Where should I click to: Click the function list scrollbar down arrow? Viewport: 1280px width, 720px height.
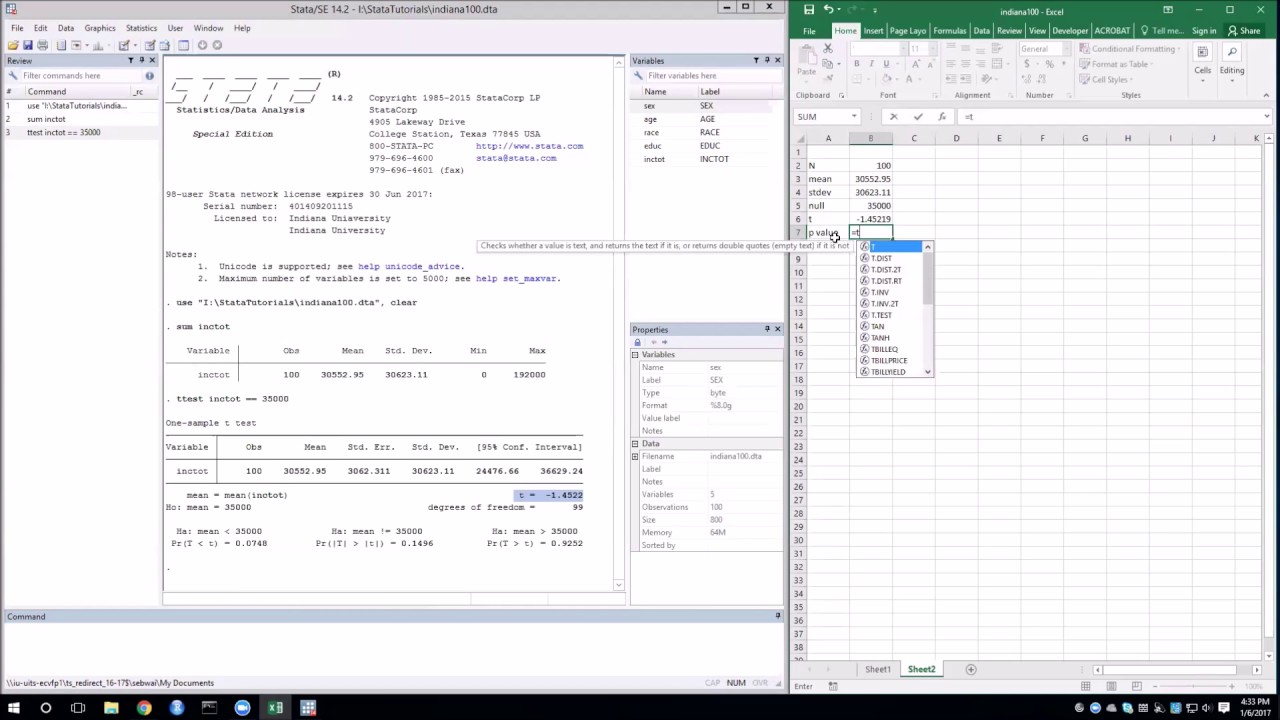[x=928, y=372]
